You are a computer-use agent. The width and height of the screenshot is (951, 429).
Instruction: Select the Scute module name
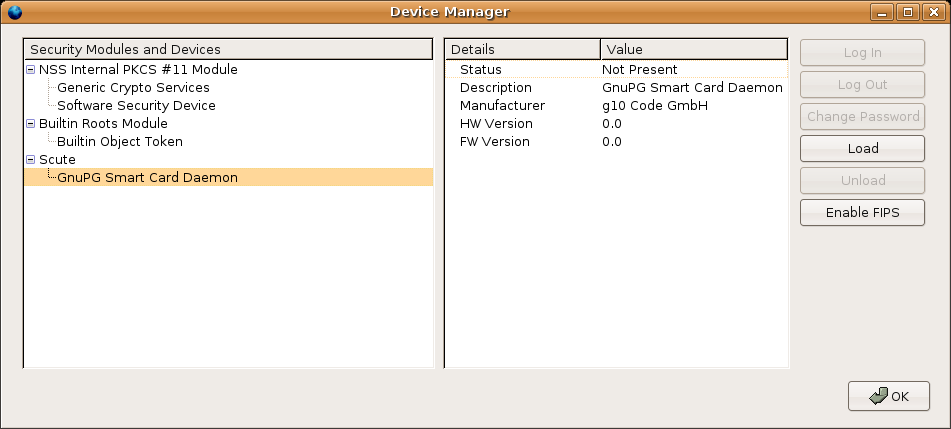(57, 160)
